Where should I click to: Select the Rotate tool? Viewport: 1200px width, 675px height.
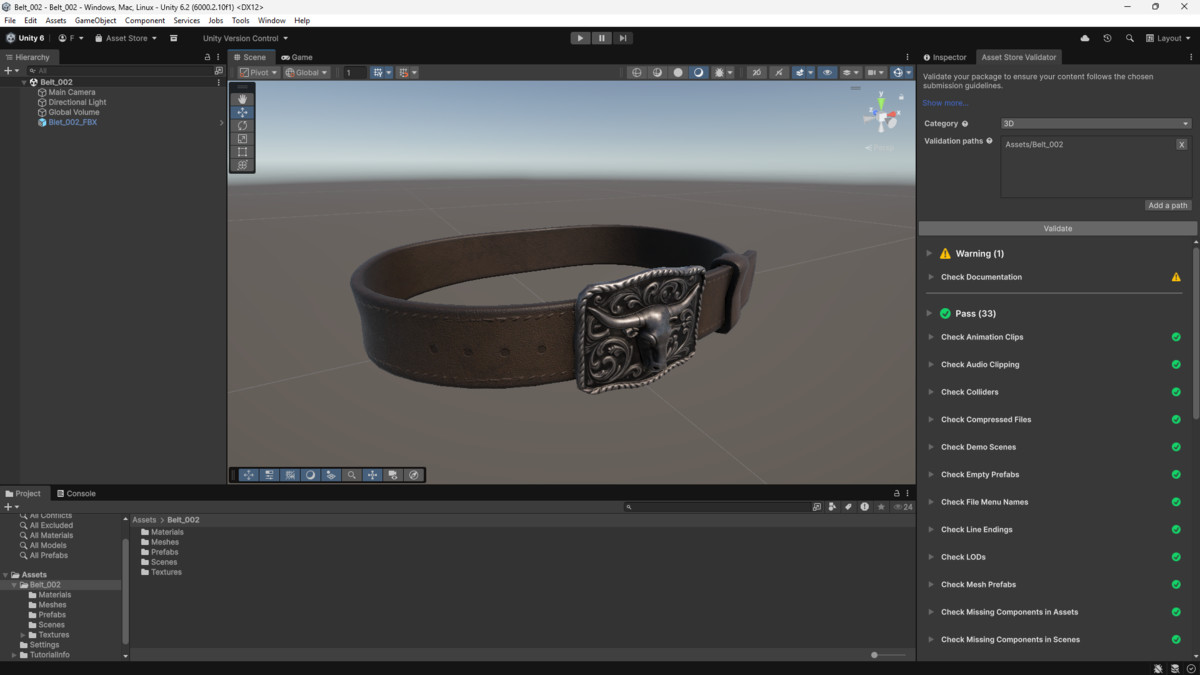(x=242, y=124)
